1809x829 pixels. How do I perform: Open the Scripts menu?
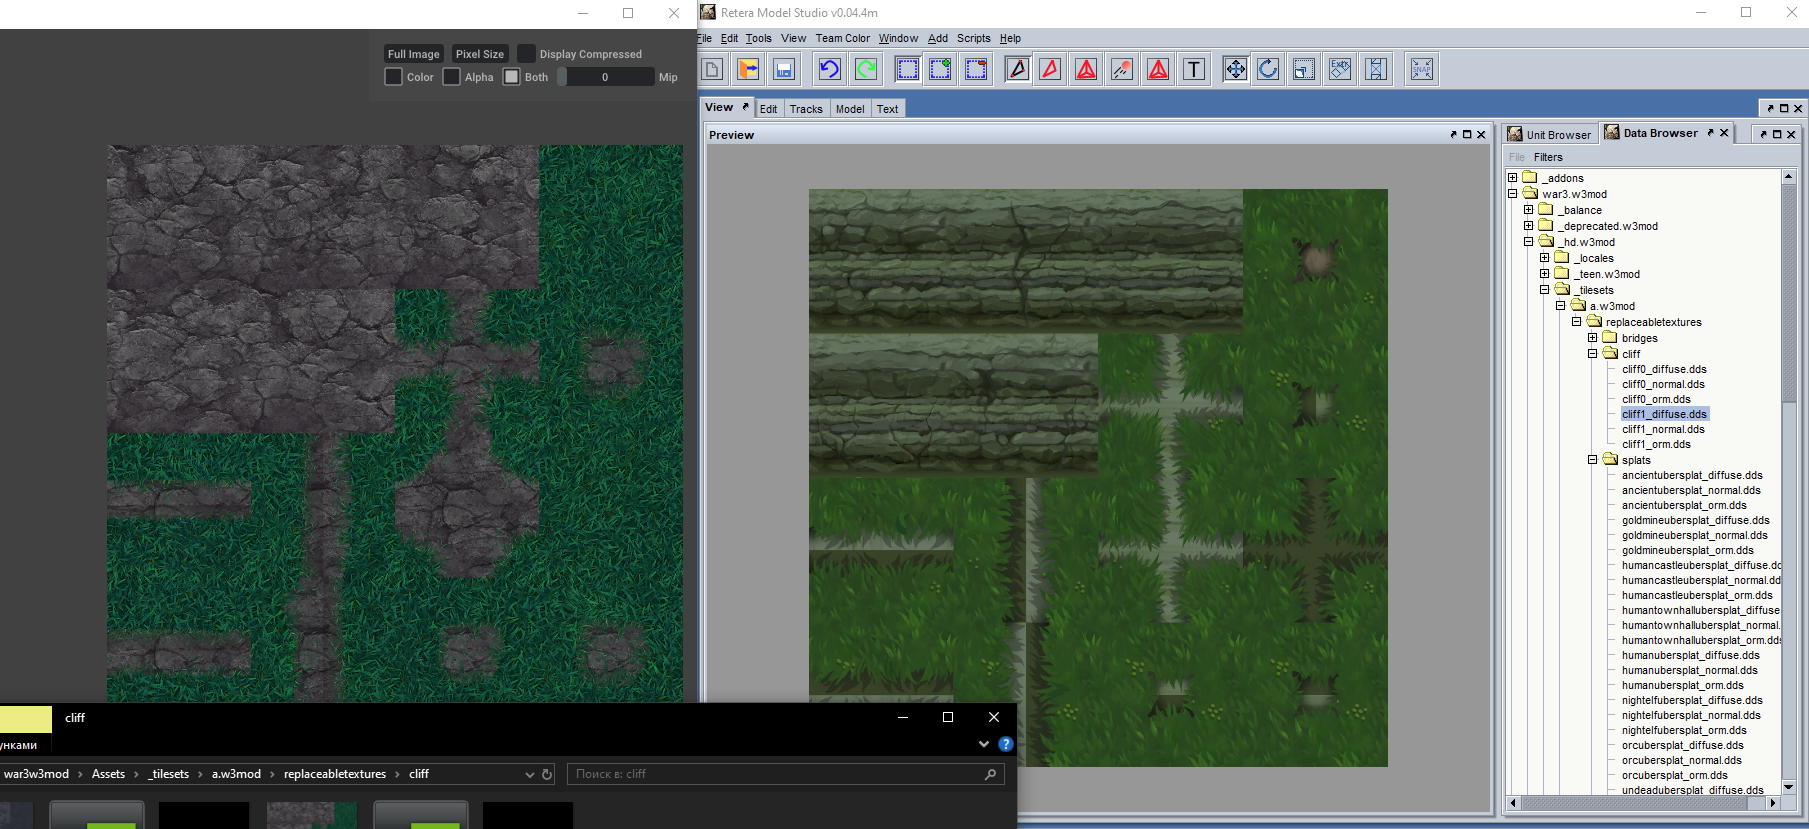(x=973, y=38)
